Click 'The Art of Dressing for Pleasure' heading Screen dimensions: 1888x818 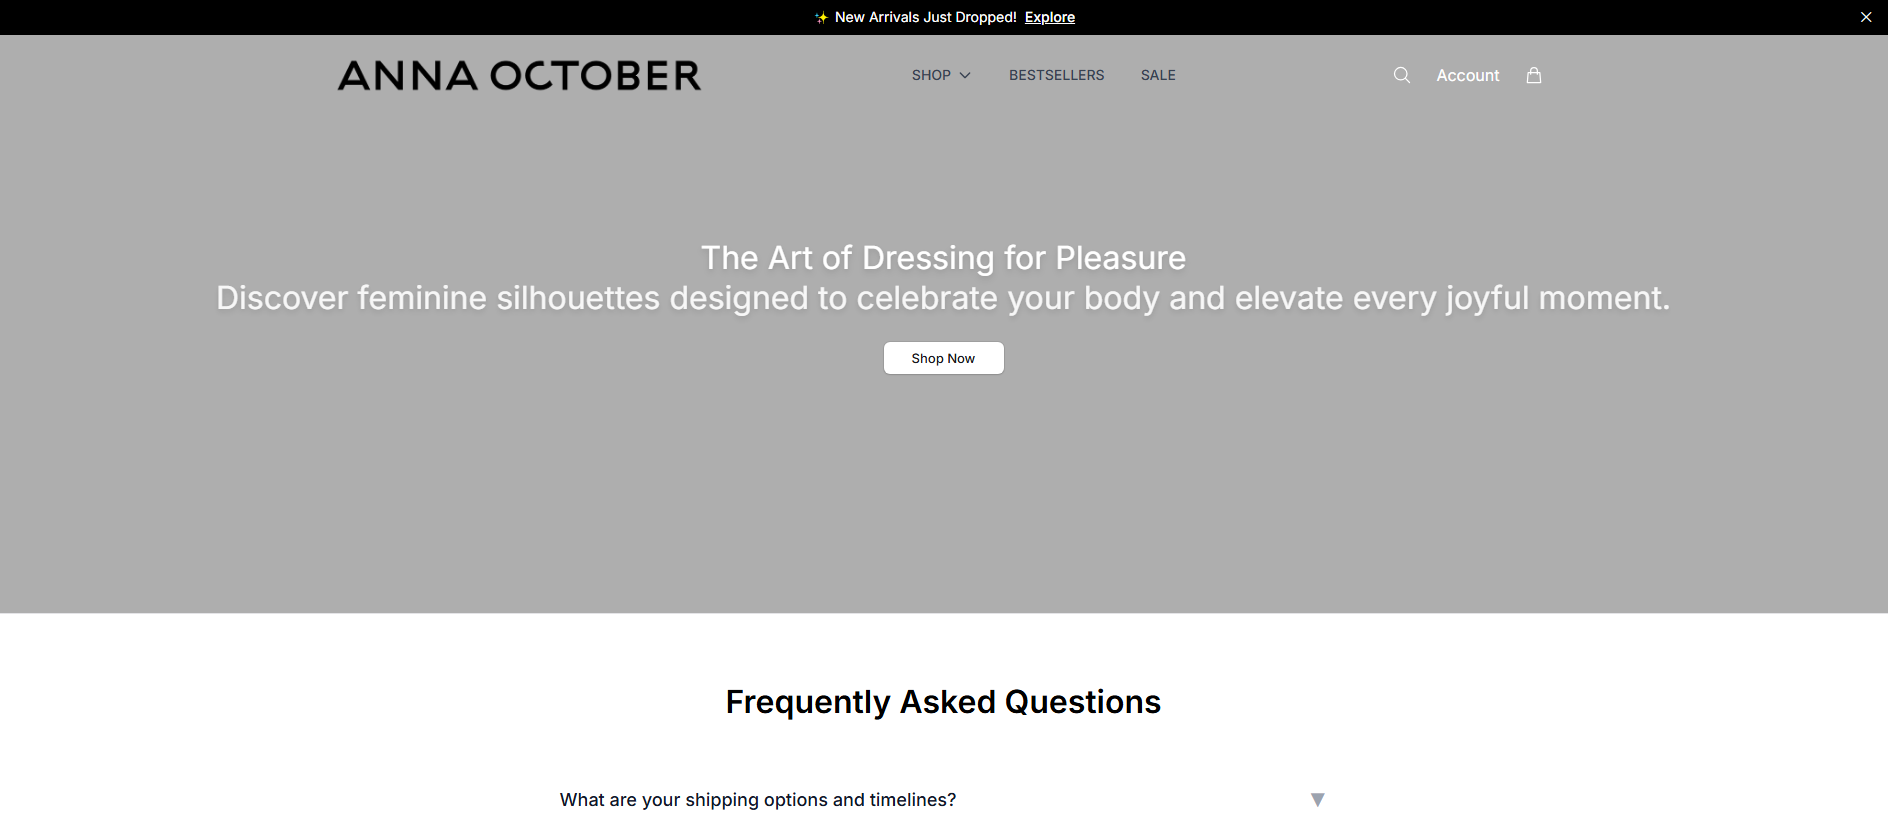click(x=943, y=258)
